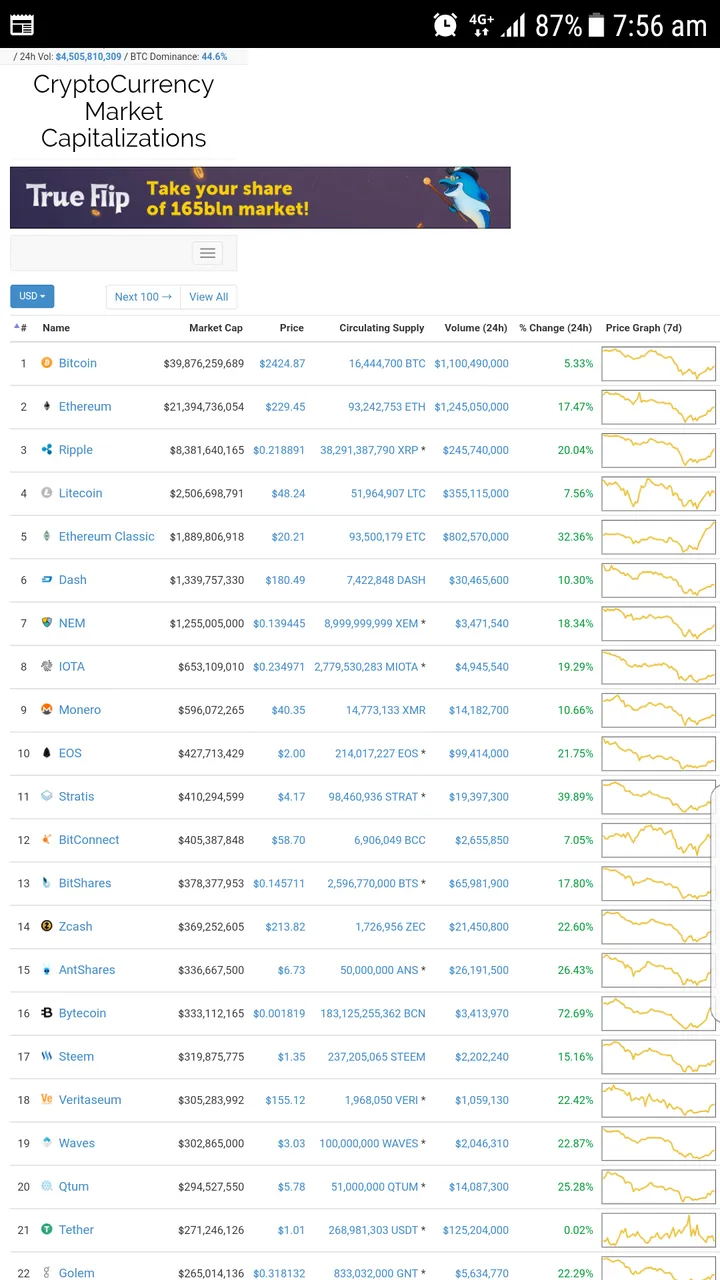Click the Litecoin logo icon
Image resolution: width=720 pixels, height=1280 pixels.
pyautogui.click(x=47, y=493)
